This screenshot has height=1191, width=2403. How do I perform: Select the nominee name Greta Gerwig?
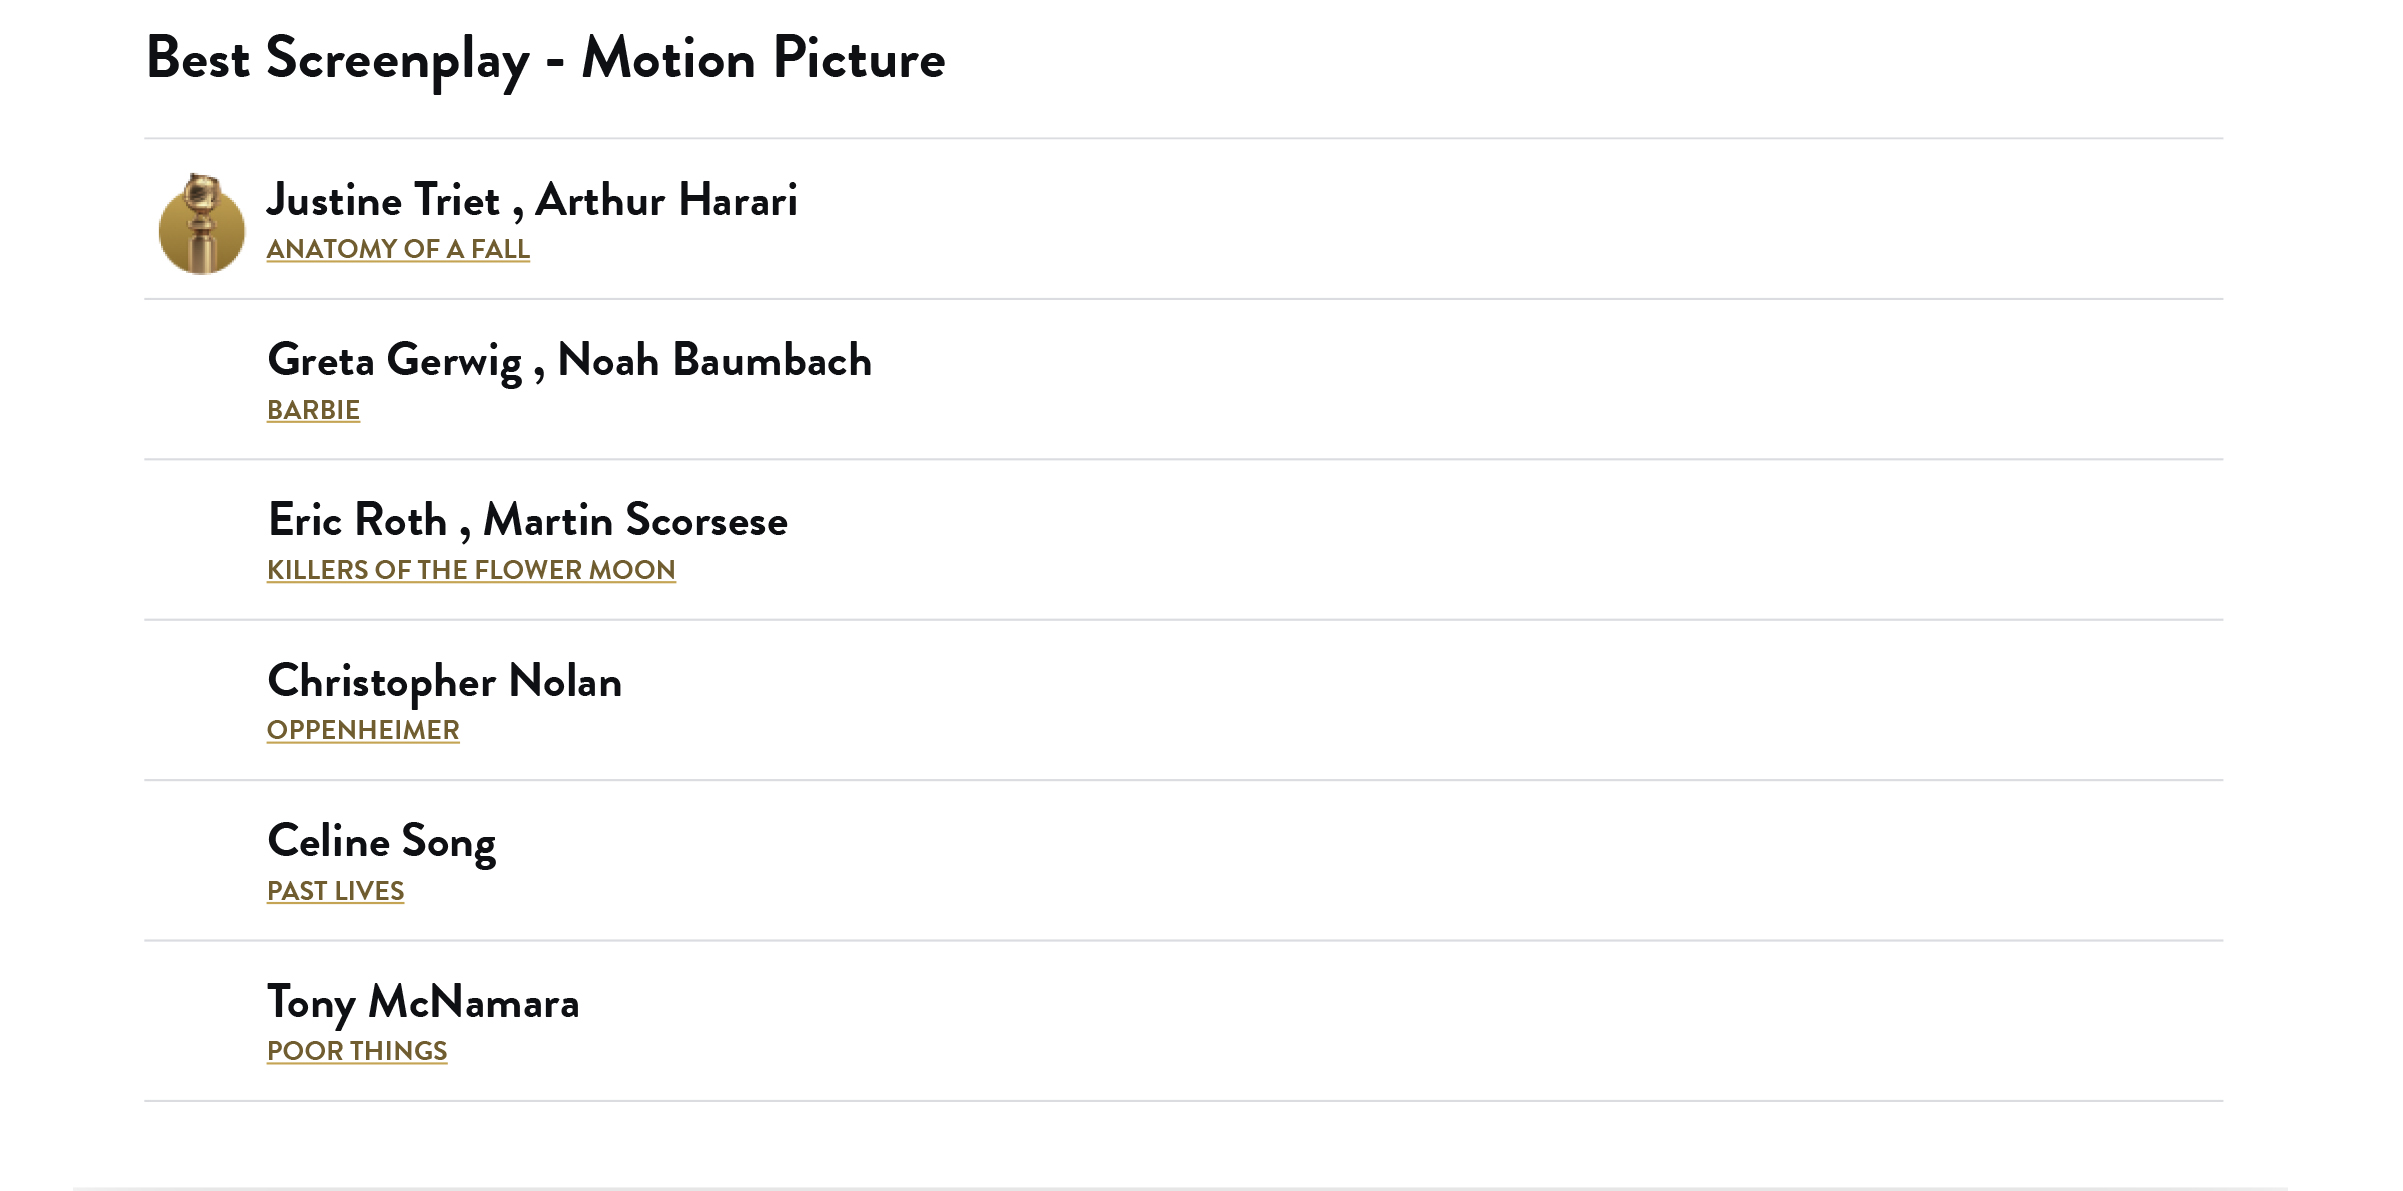coord(395,361)
